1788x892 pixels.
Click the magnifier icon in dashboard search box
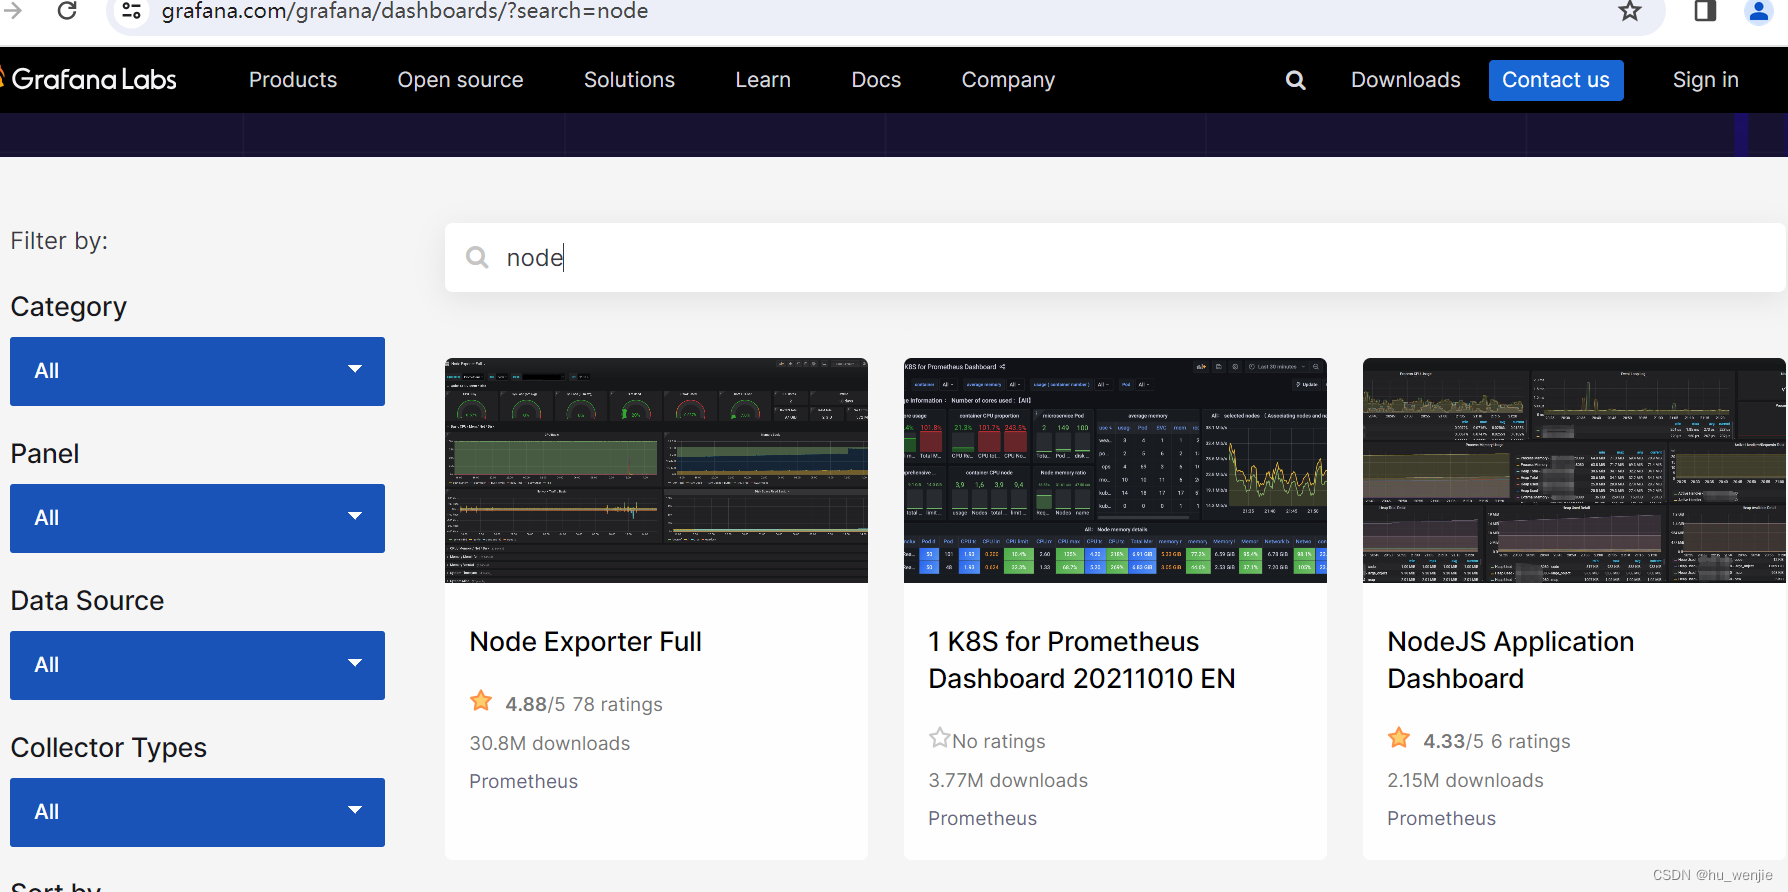tap(477, 258)
